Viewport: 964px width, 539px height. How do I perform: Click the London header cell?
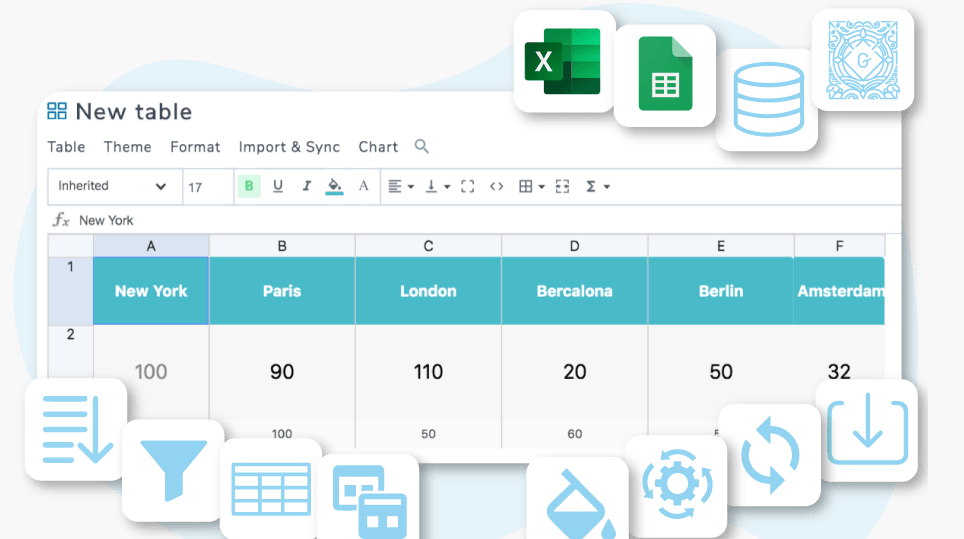pyautogui.click(x=429, y=291)
